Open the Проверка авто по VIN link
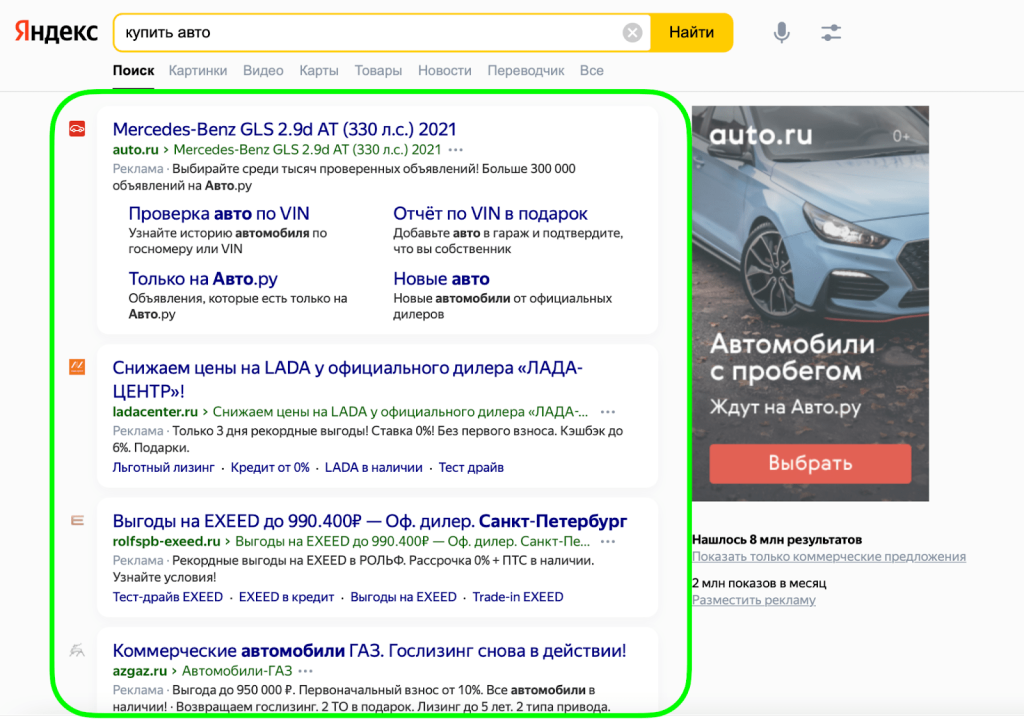1024x719 pixels. [x=219, y=214]
